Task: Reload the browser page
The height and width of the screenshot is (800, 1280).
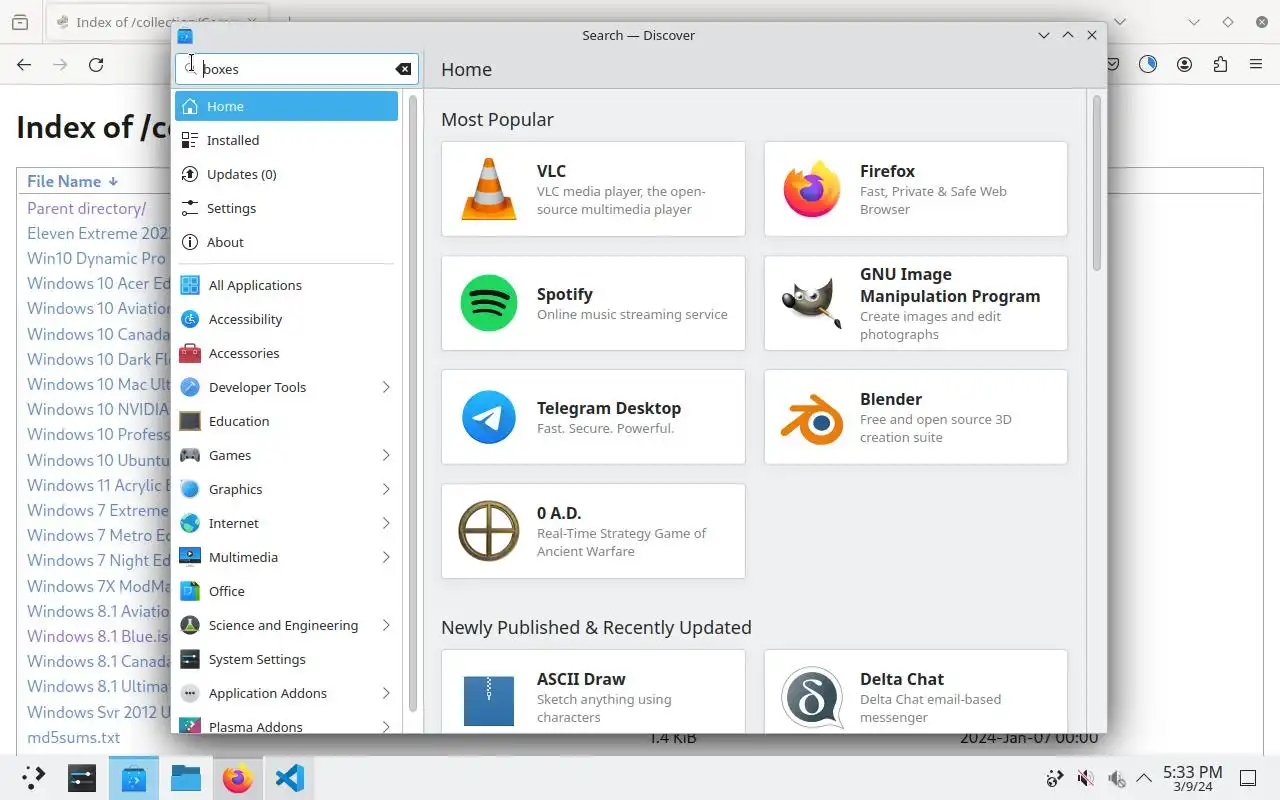Action: click(x=96, y=65)
